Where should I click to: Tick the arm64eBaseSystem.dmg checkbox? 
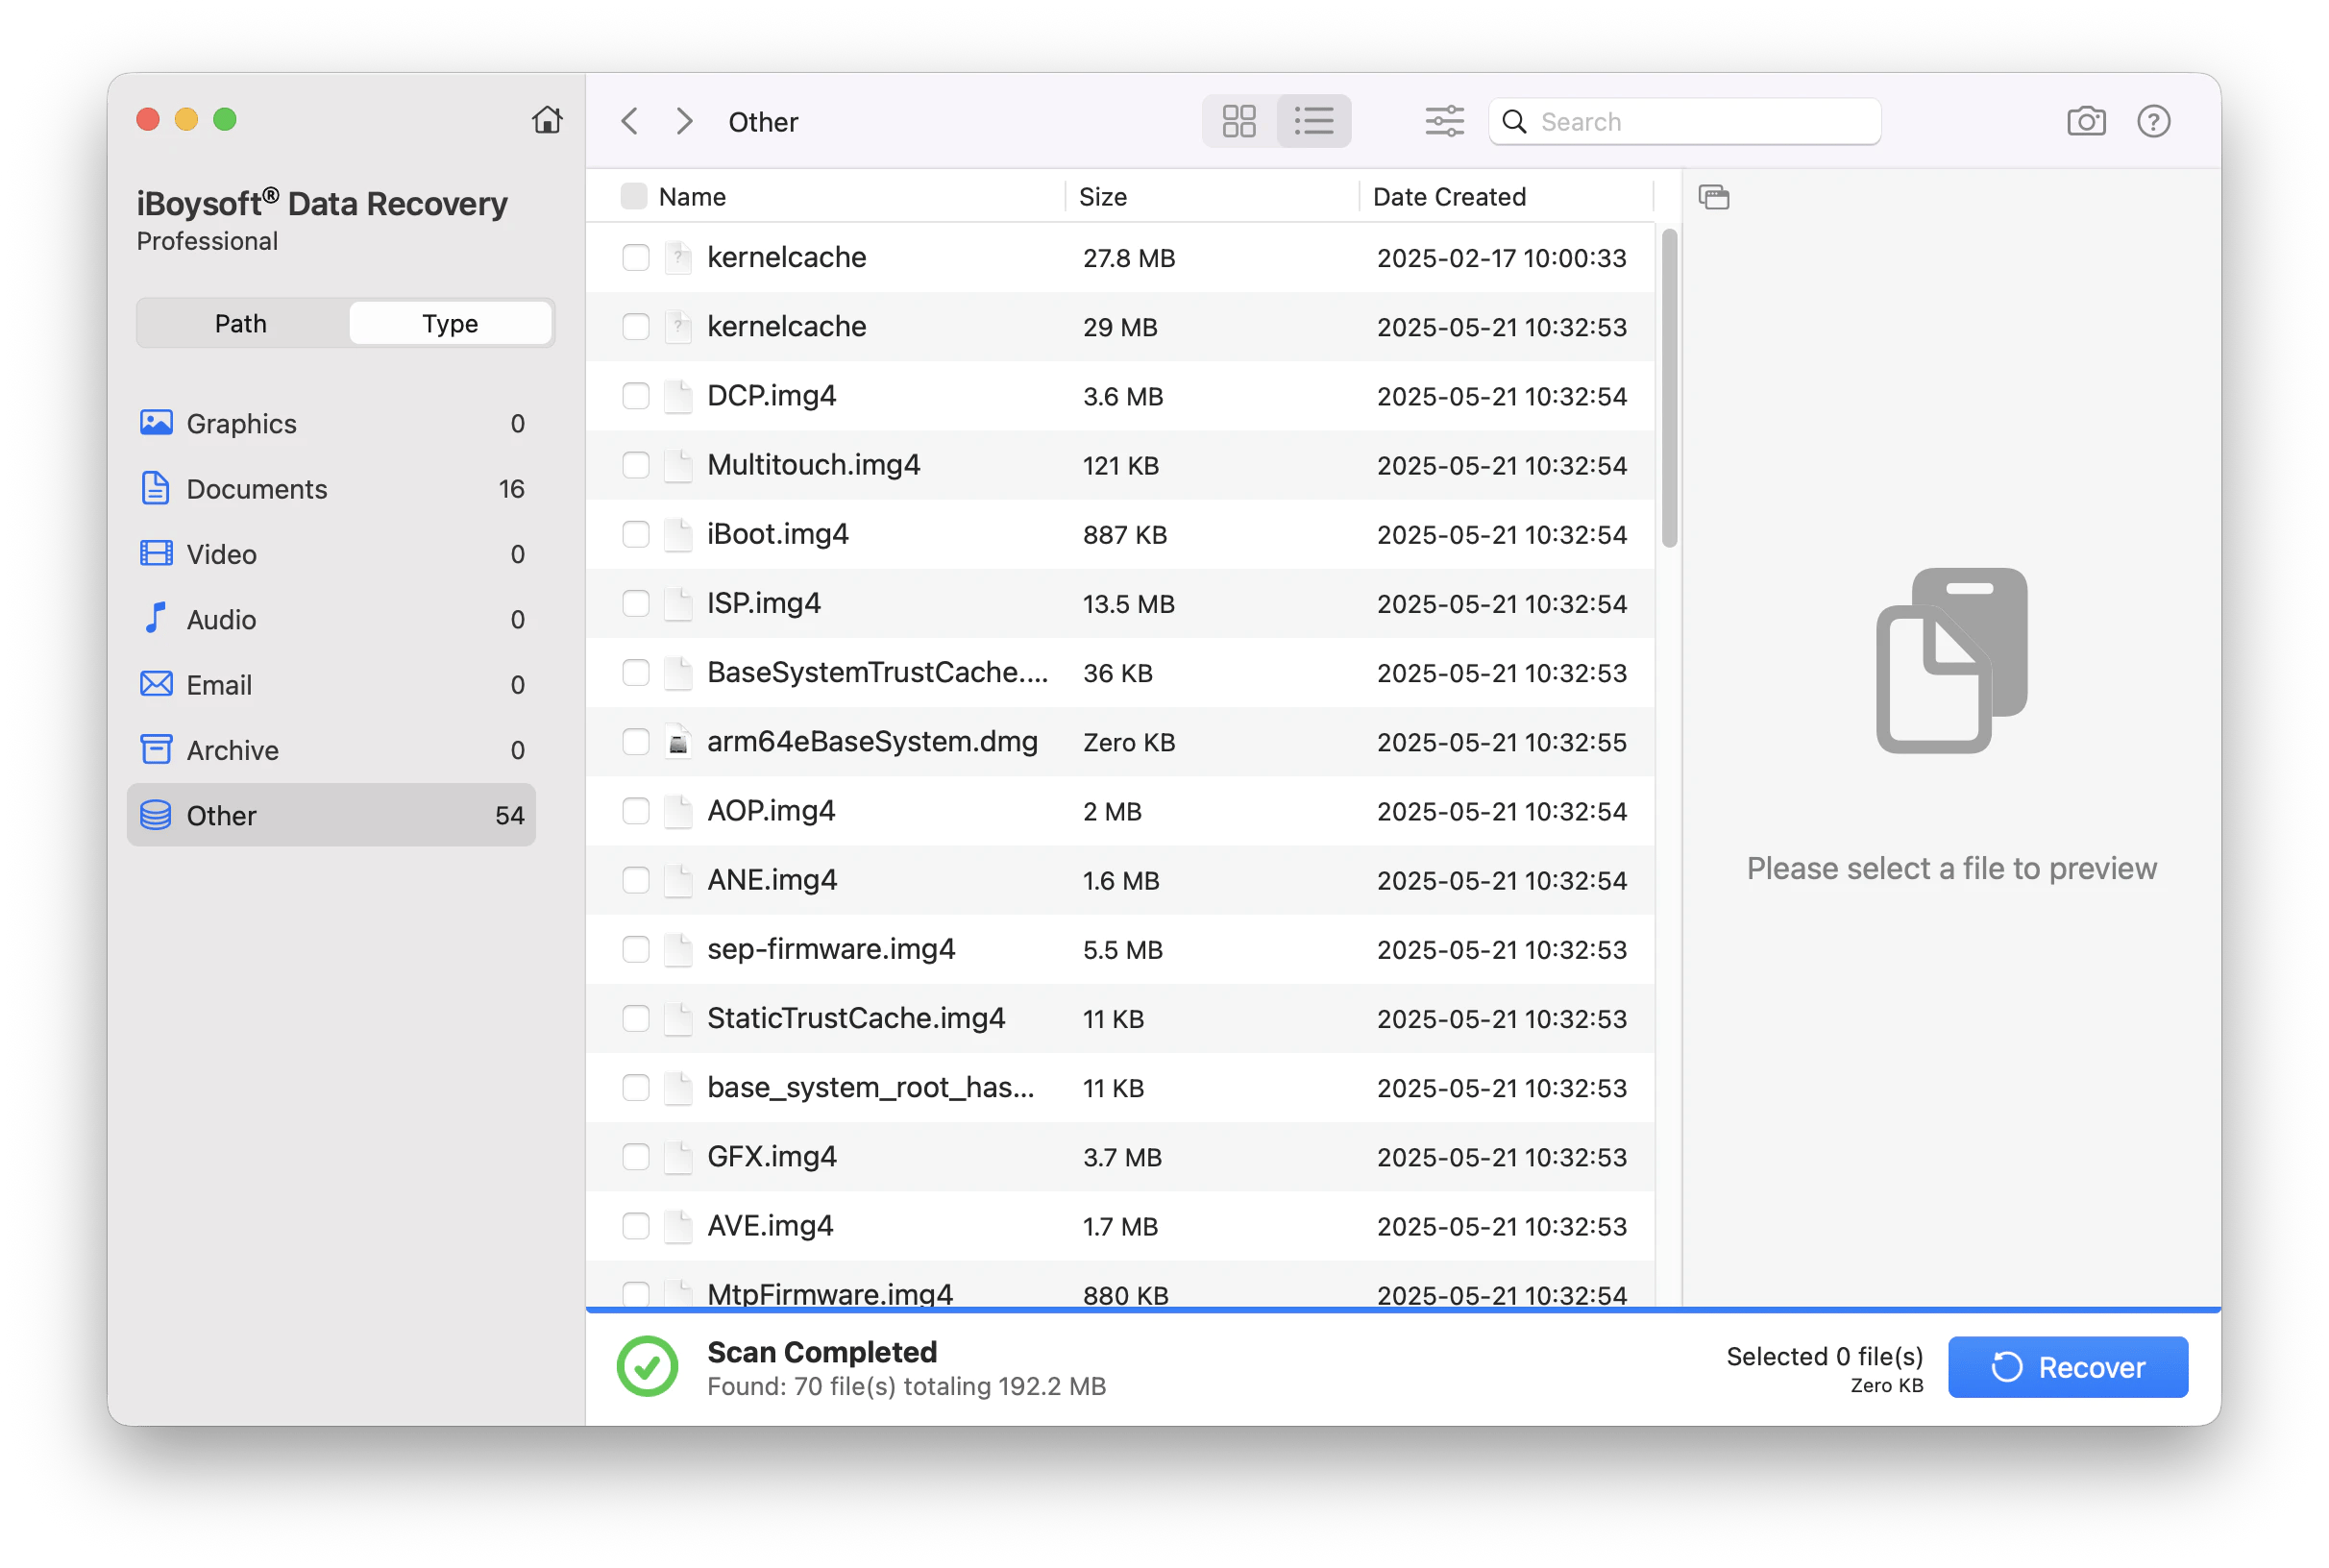pyautogui.click(x=636, y=742)
